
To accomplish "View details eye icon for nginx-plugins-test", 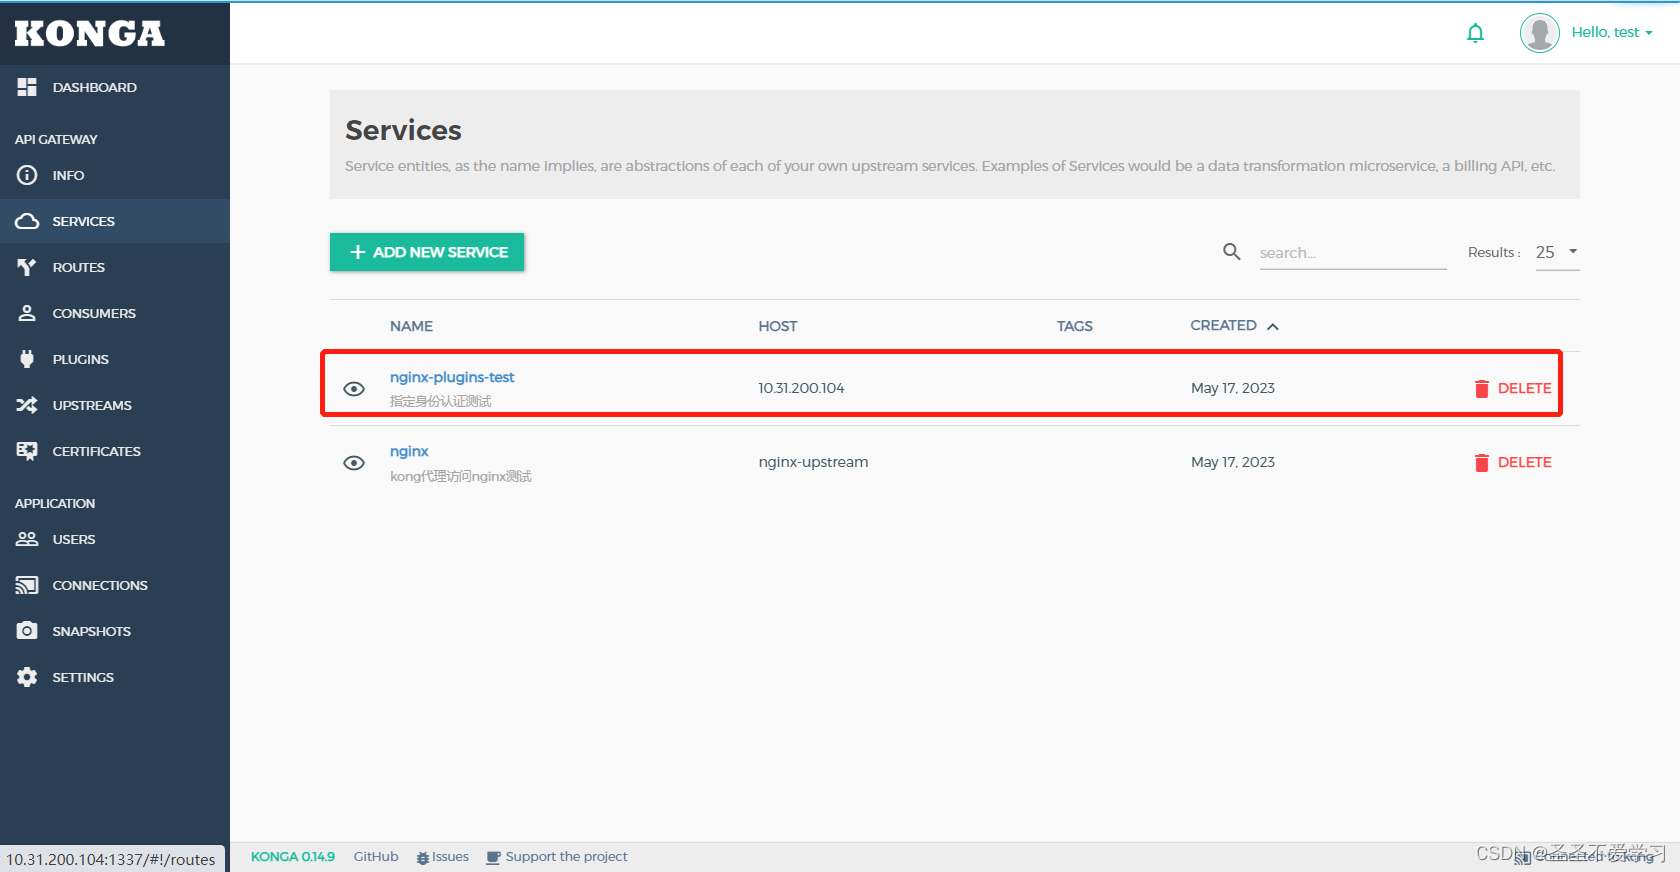I will tap(354, 389).
